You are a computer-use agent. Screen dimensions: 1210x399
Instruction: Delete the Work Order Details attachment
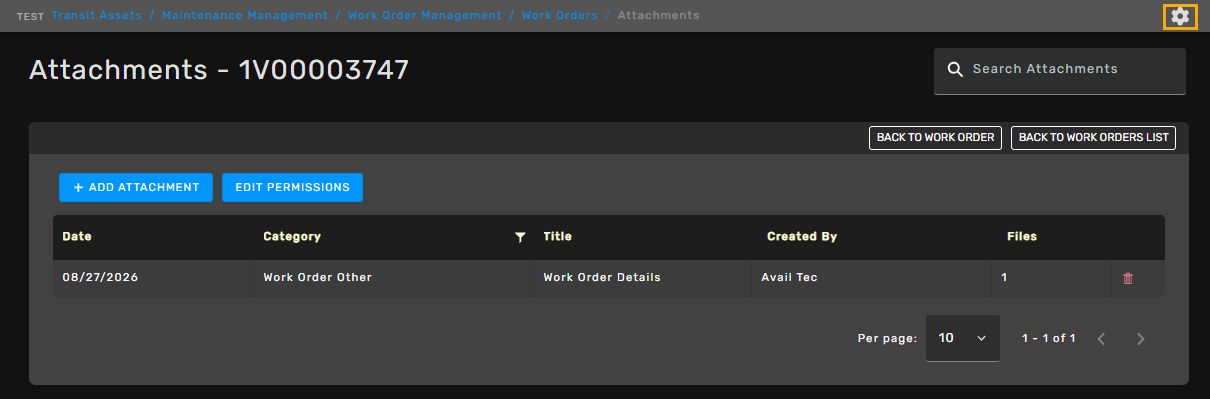(x=1128, y=278)
